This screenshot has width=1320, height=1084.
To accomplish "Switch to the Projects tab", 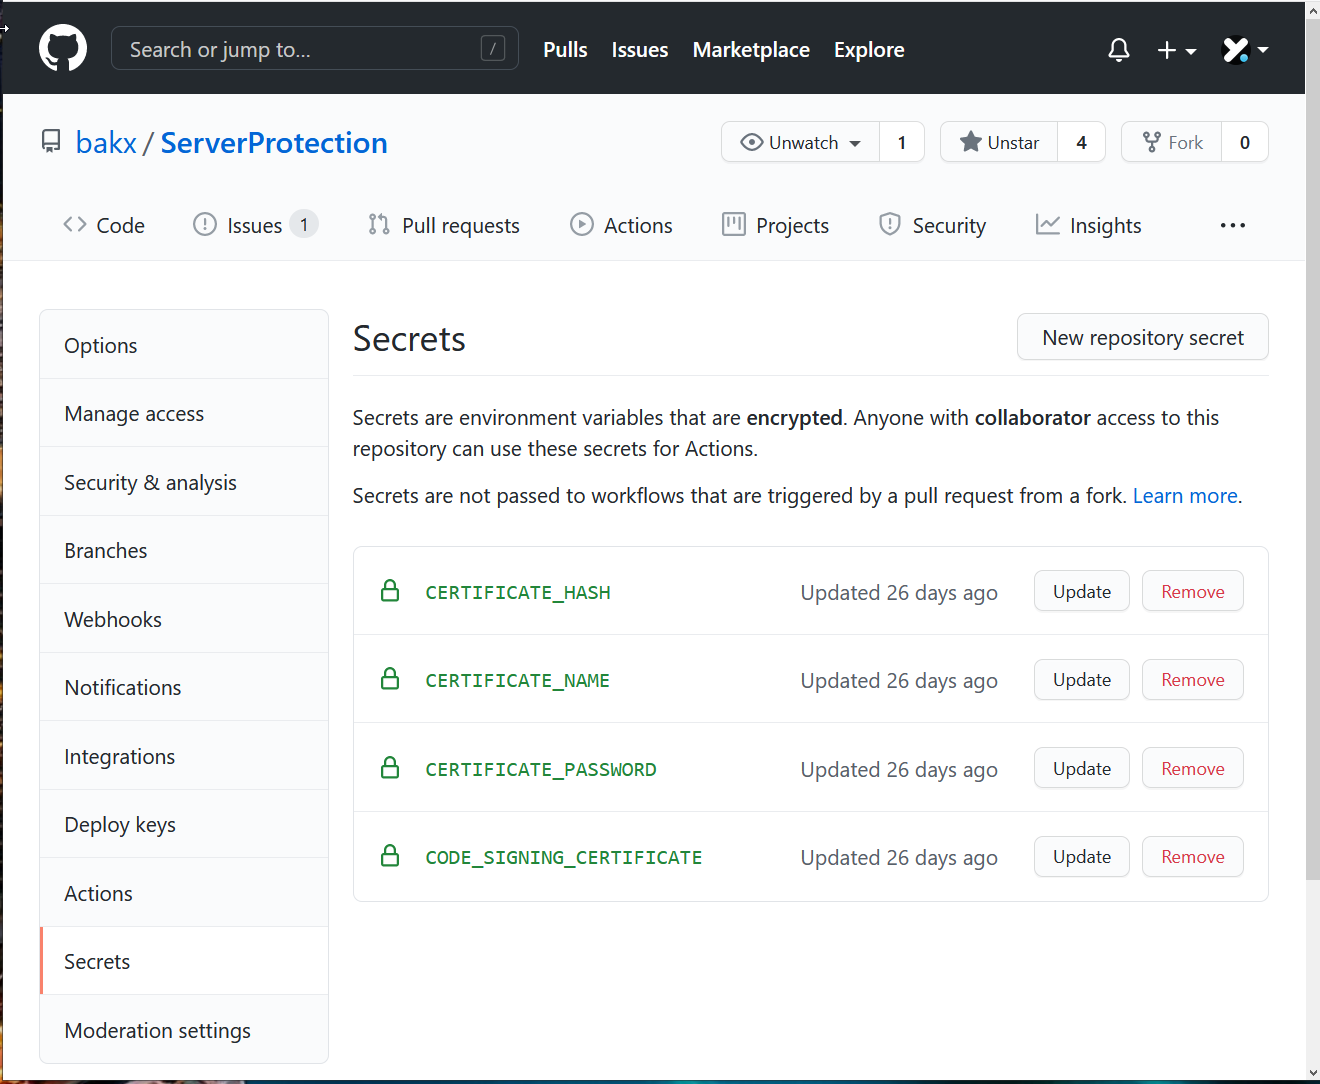I will [776, 225].
